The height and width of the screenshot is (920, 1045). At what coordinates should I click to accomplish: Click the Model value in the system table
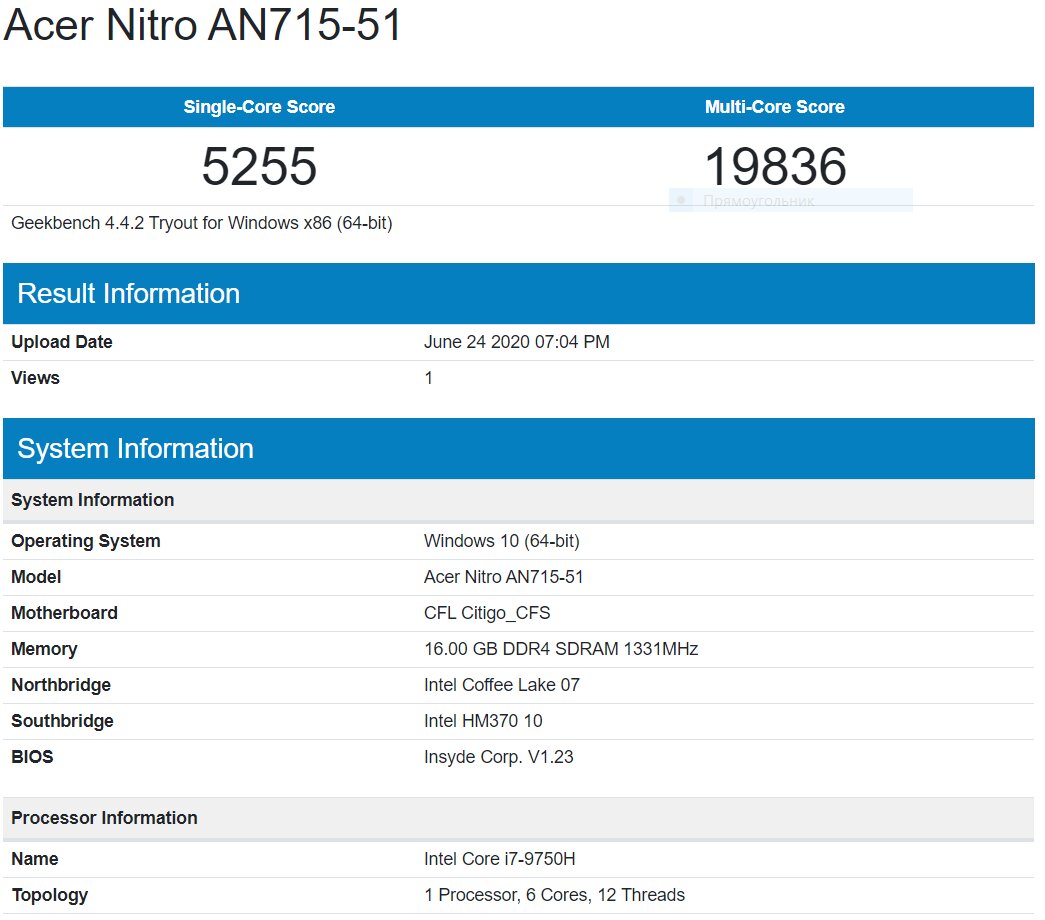503,577
